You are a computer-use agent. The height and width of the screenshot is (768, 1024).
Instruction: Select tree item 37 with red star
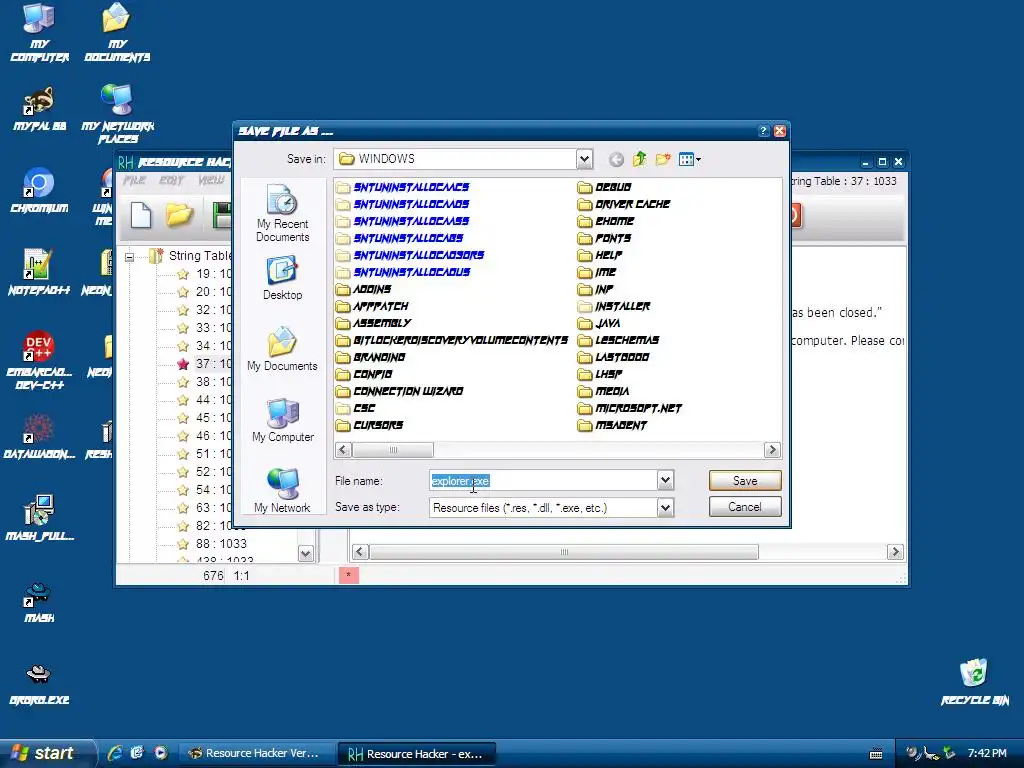(x=206, y=364)
